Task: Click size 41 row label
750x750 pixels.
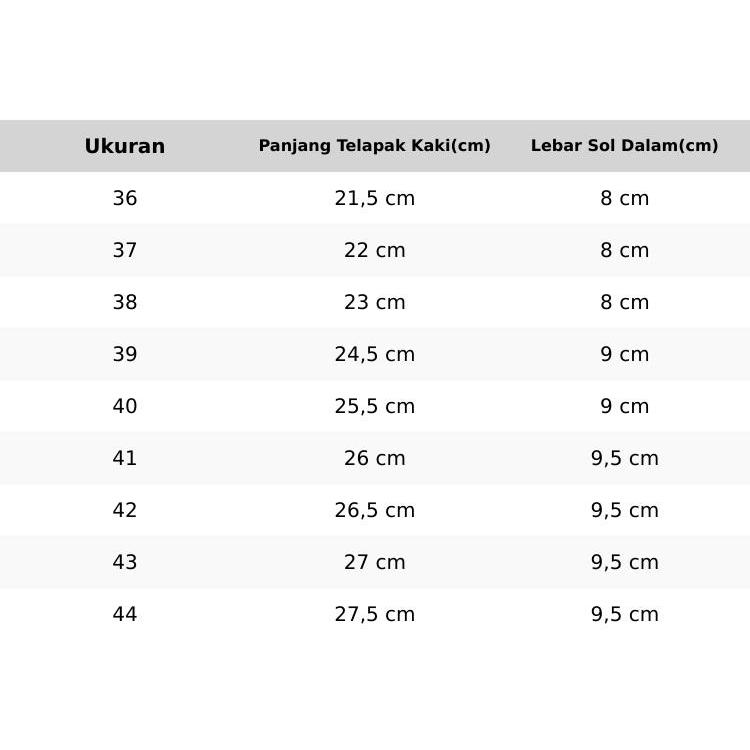Action: [x=125, y=458]
